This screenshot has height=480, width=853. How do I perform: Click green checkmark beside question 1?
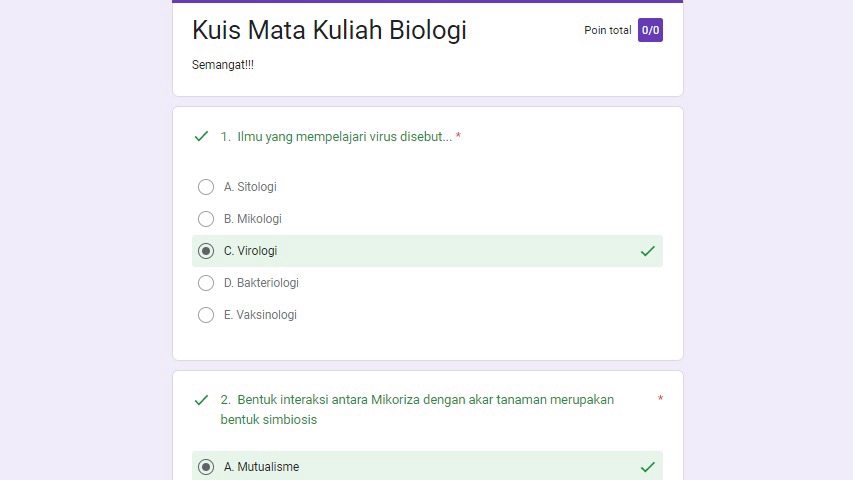(x=201, y=136)
